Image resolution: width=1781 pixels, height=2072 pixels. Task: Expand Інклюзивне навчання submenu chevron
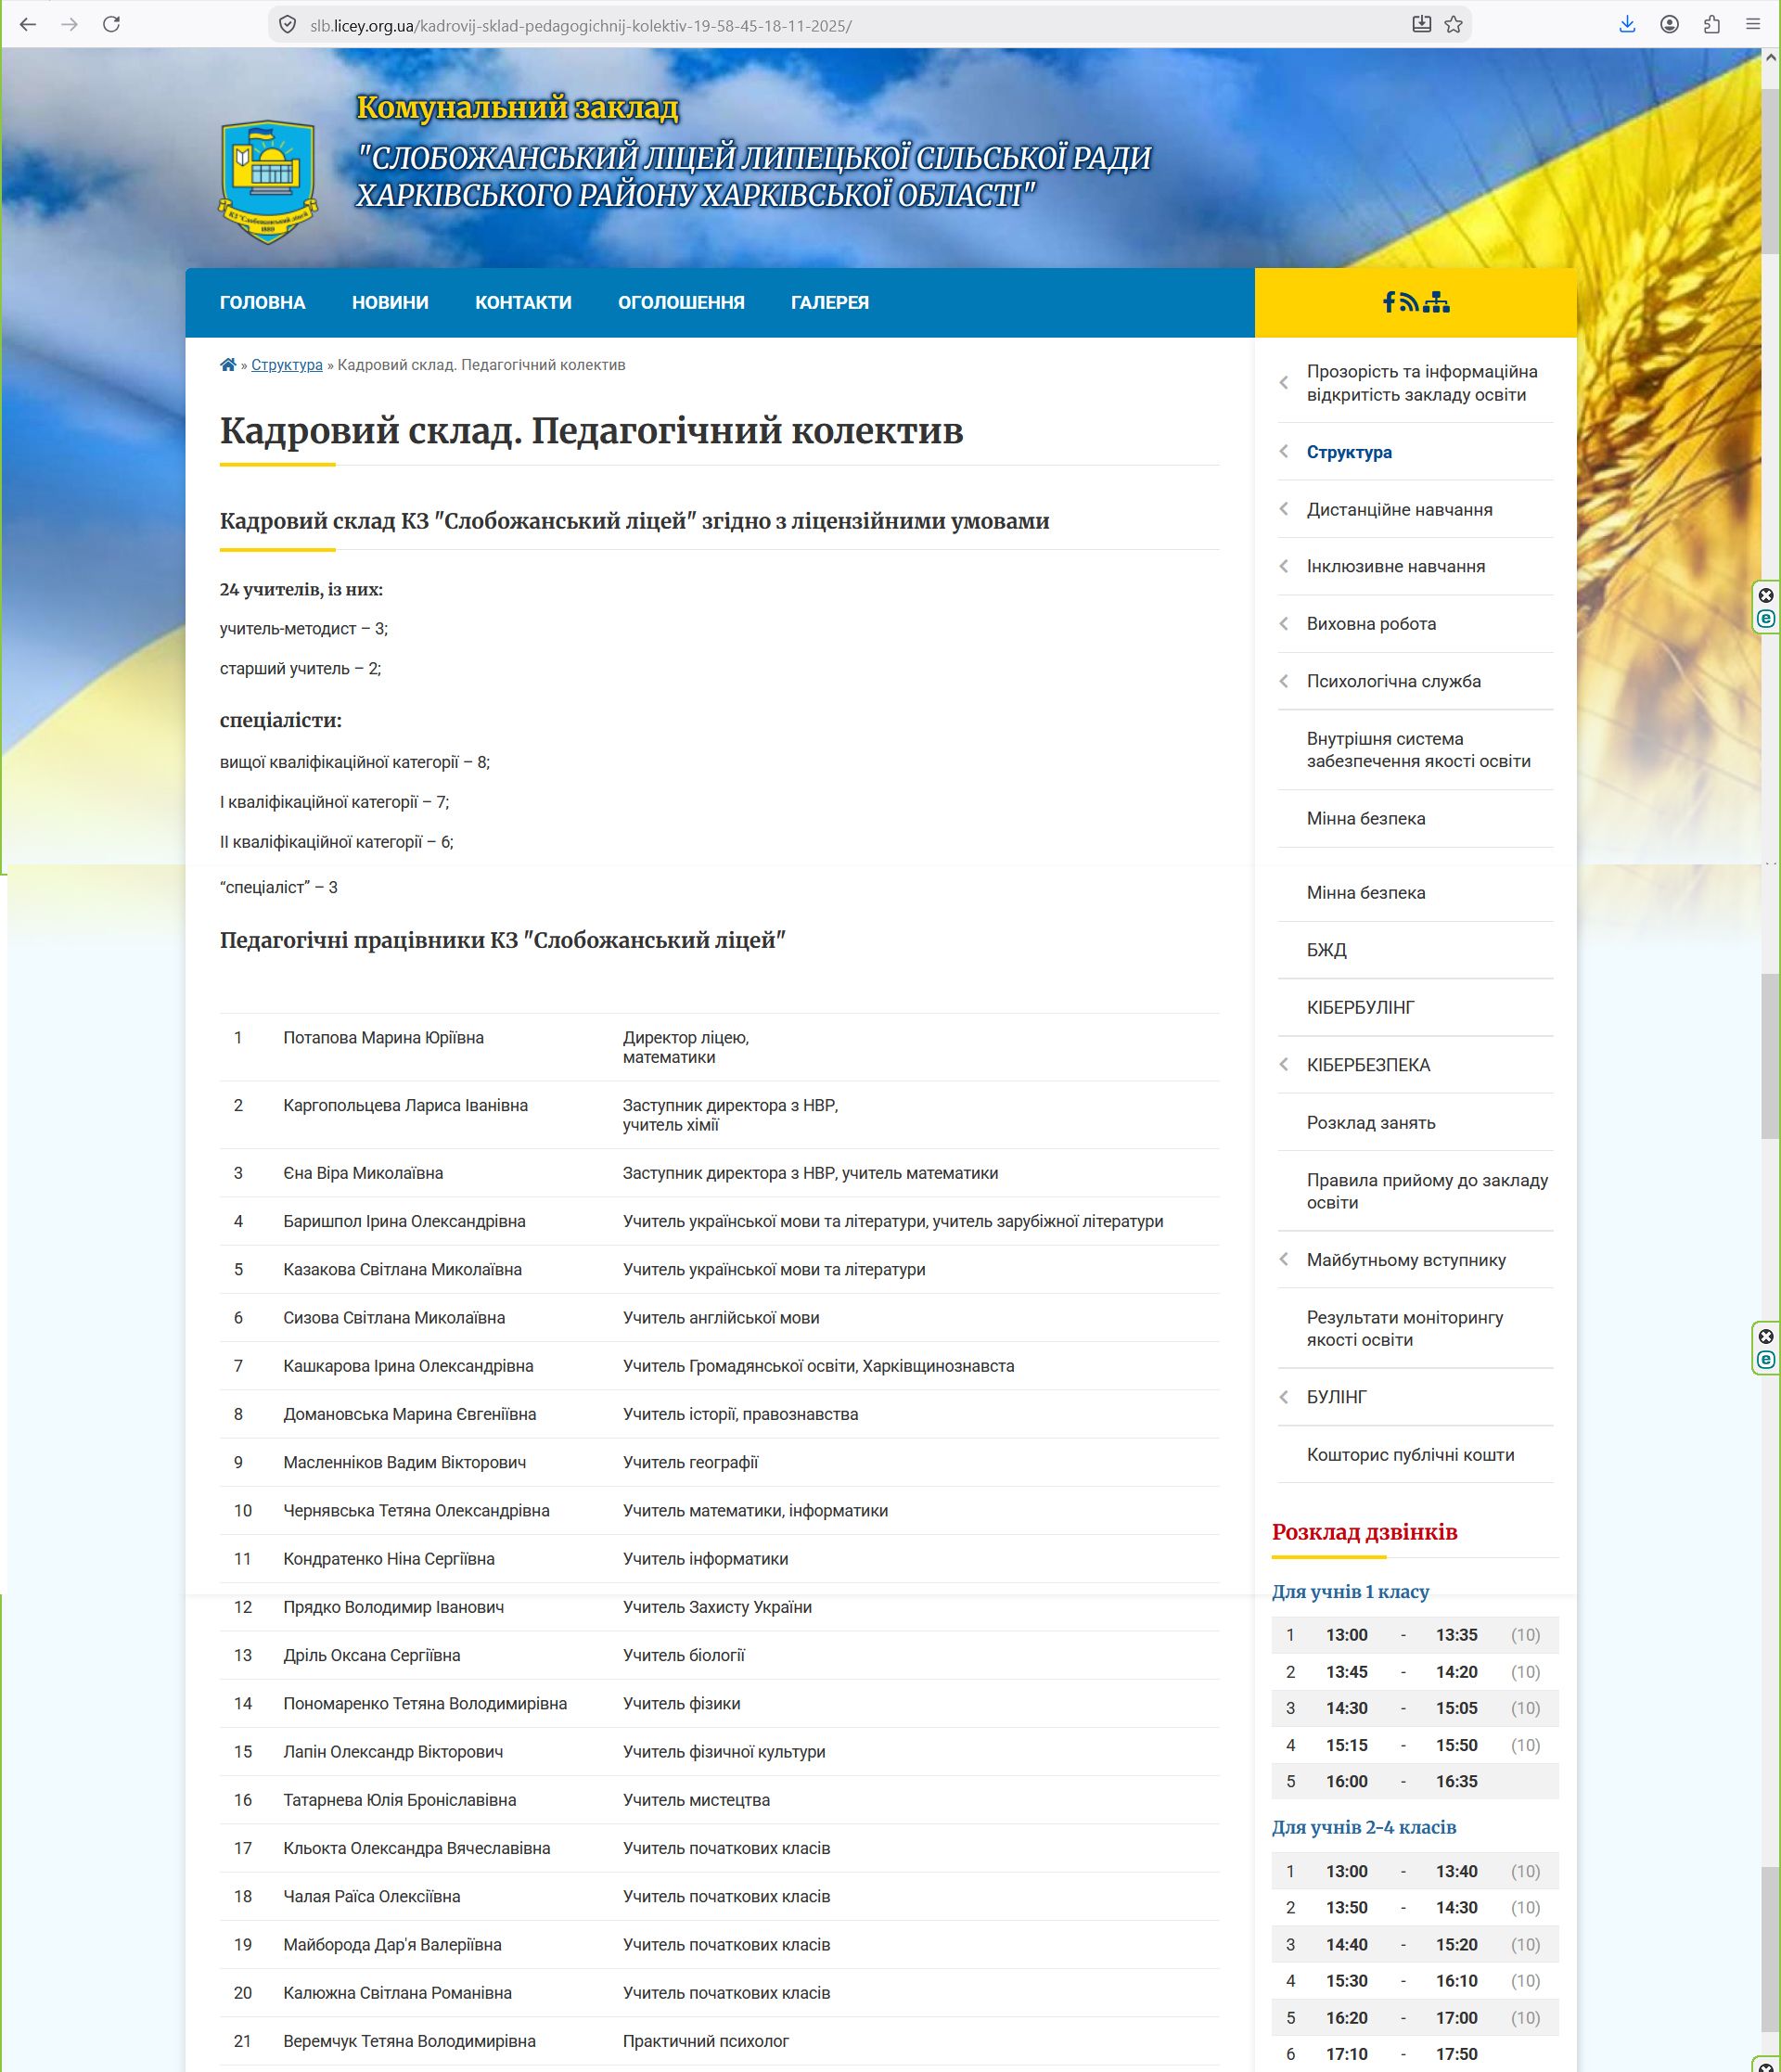coord(1284,566)
